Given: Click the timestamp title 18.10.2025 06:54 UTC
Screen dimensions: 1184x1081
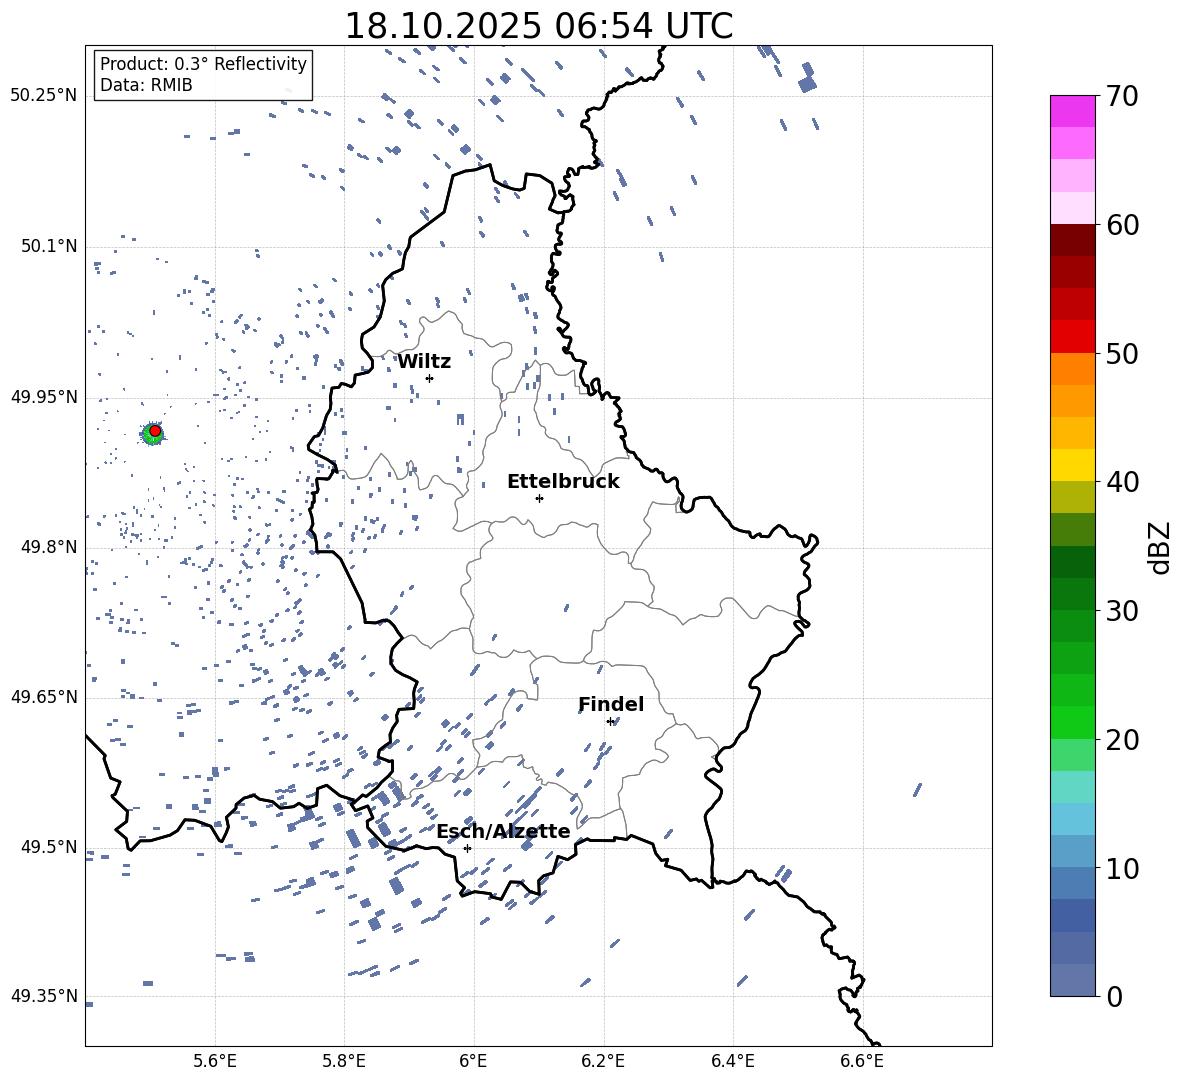Looking at the screenshot, I should (x=538, y=26).
